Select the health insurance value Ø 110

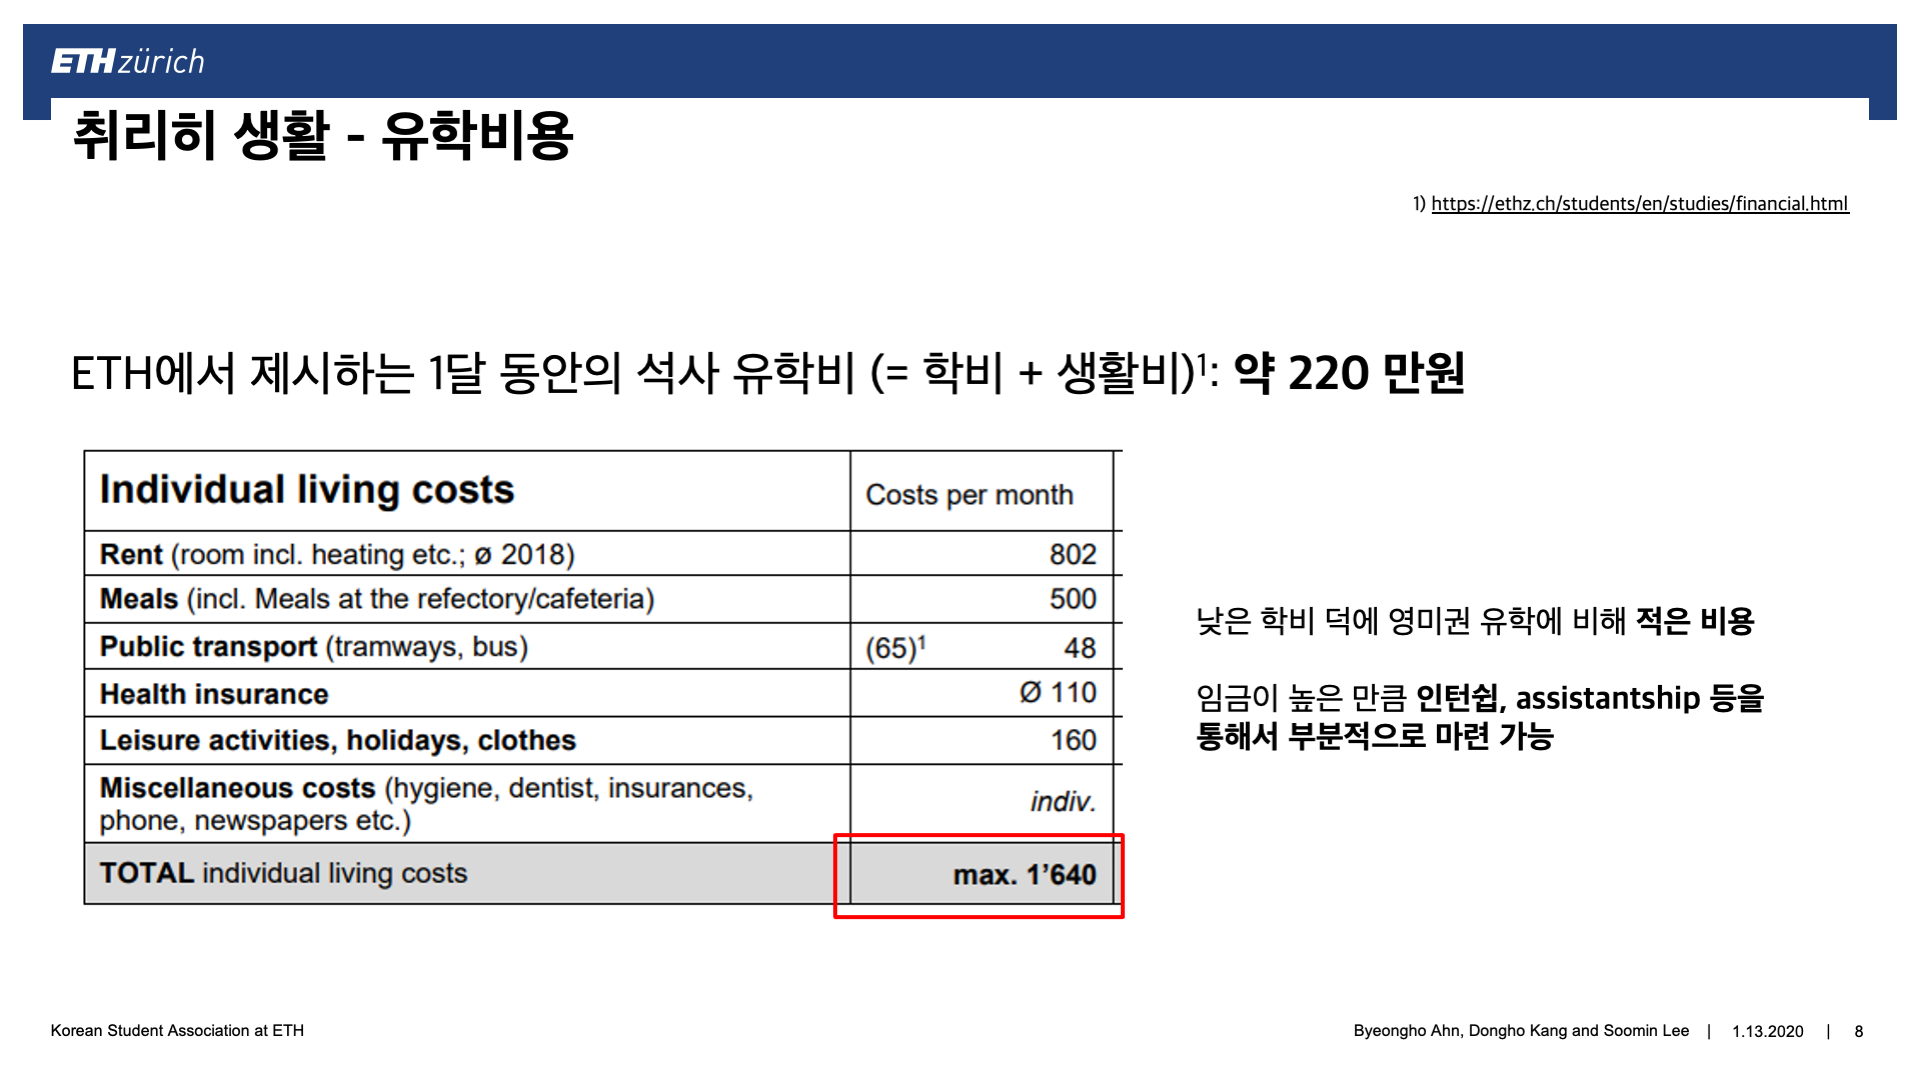coord(1058,692)
